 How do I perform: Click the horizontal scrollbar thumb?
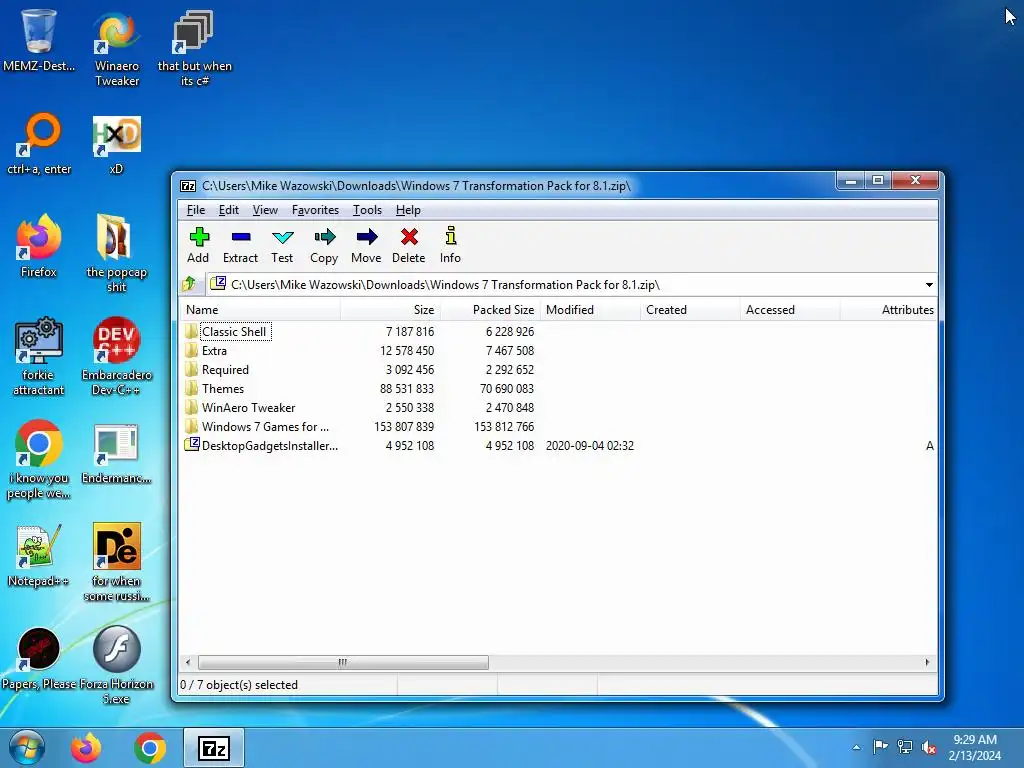pyautogui.click(x=343, y=662)
